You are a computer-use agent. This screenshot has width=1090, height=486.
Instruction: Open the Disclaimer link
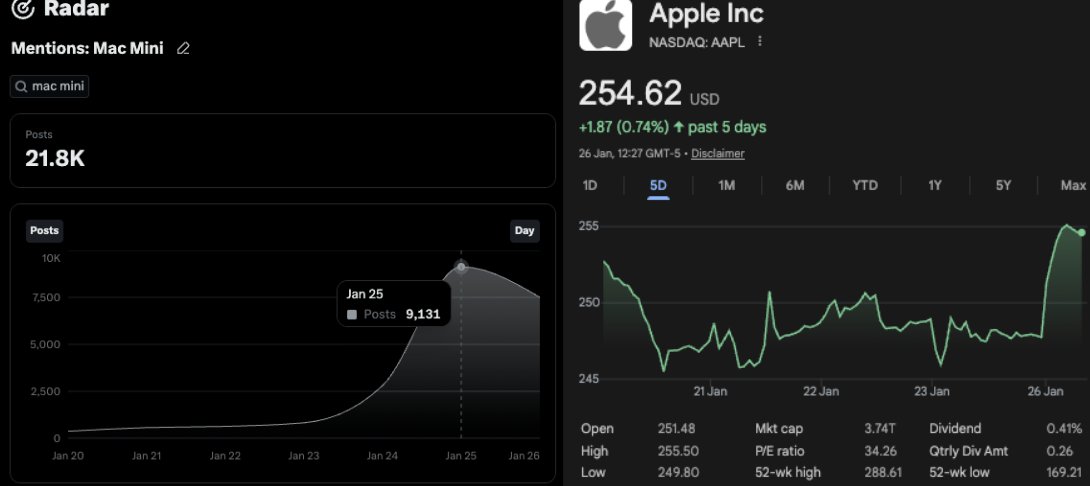717,153
